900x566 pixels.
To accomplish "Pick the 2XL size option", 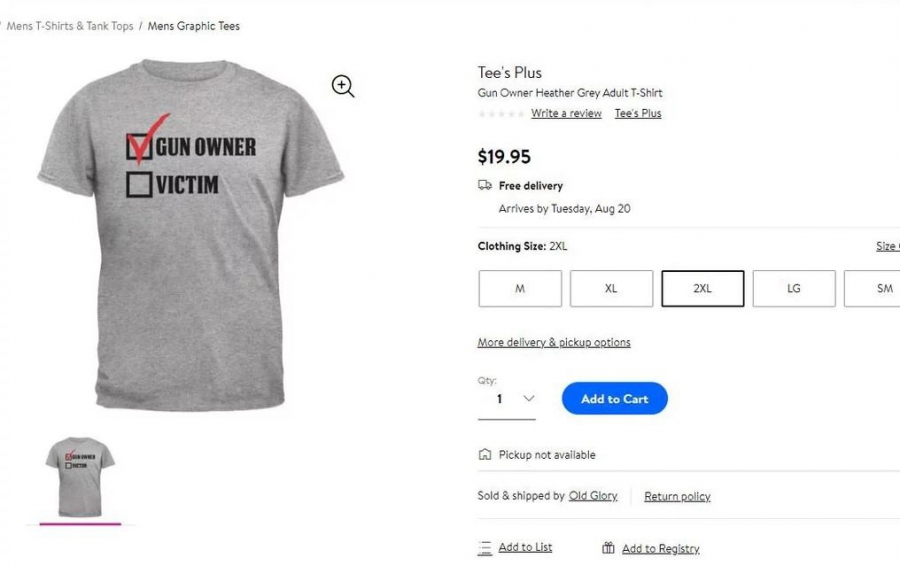I will click(x=702, y=289).
